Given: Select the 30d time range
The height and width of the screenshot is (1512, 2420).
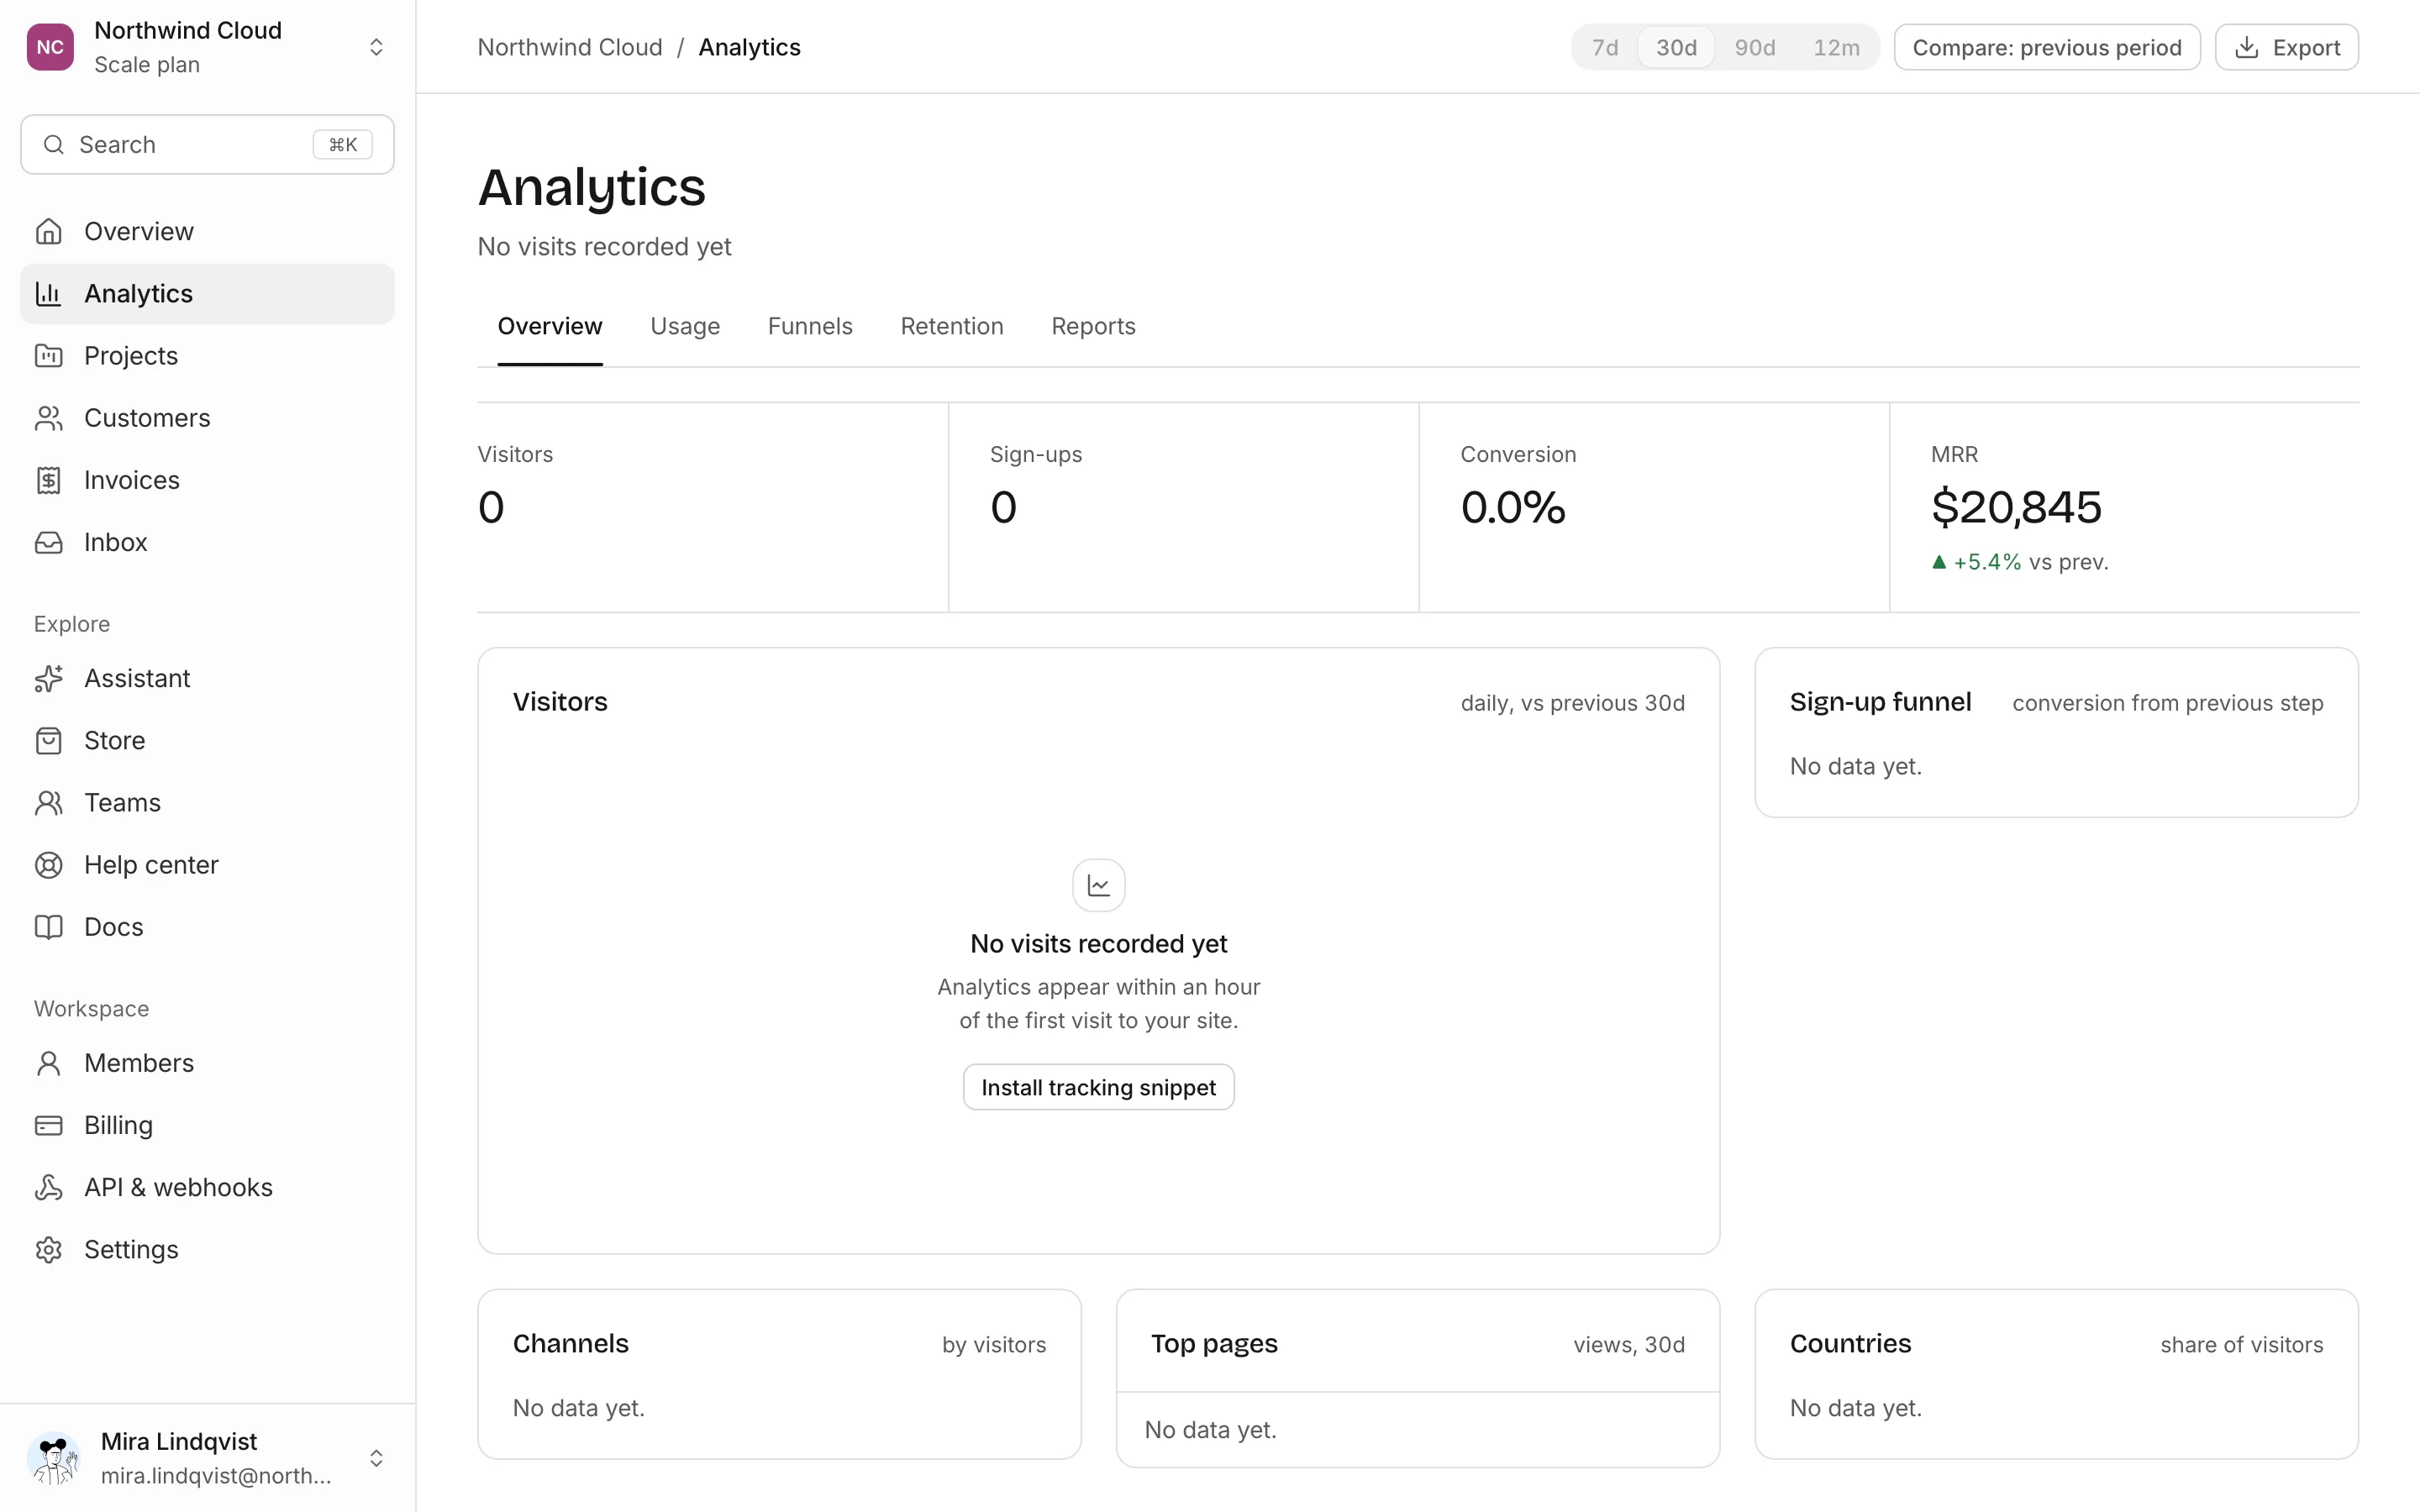Looking at the screenshot, I should pos(1676,47).
